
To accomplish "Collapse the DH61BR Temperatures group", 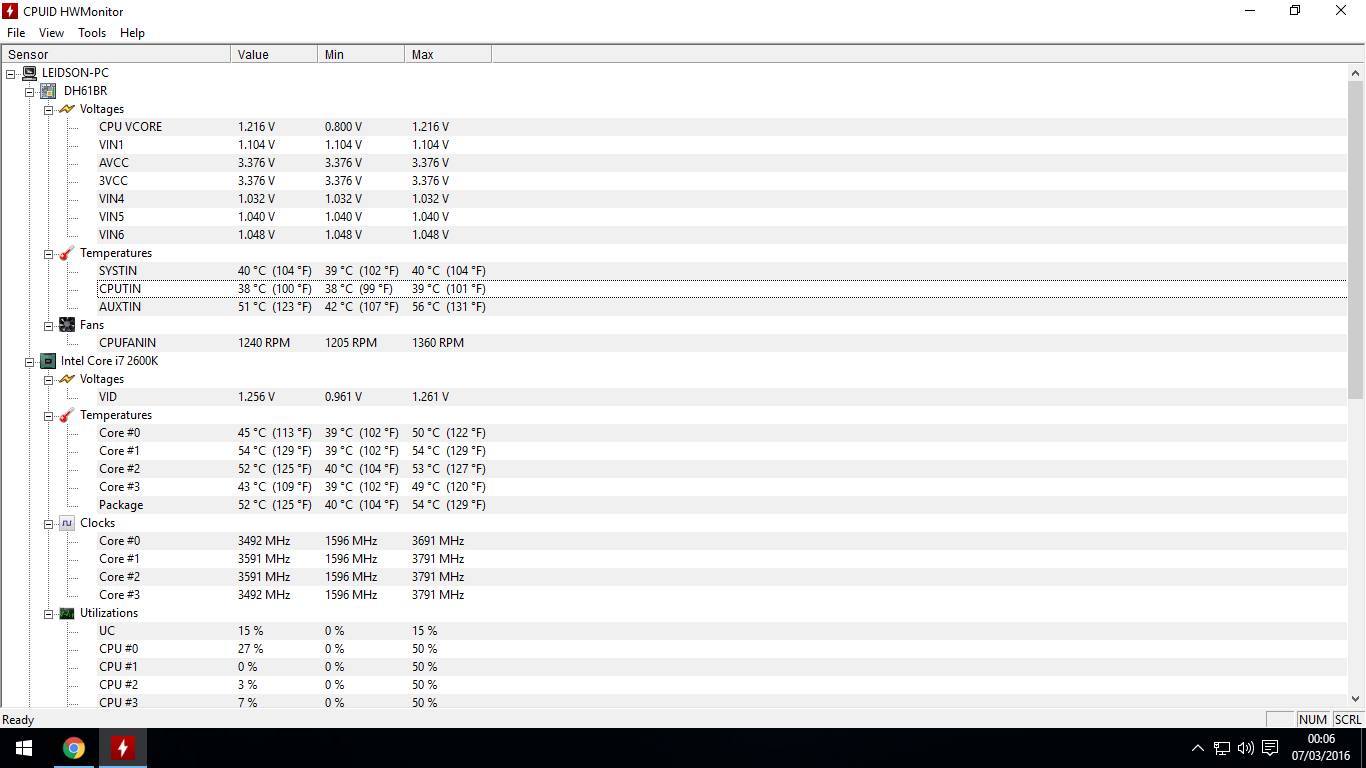I will click(48, 253).
